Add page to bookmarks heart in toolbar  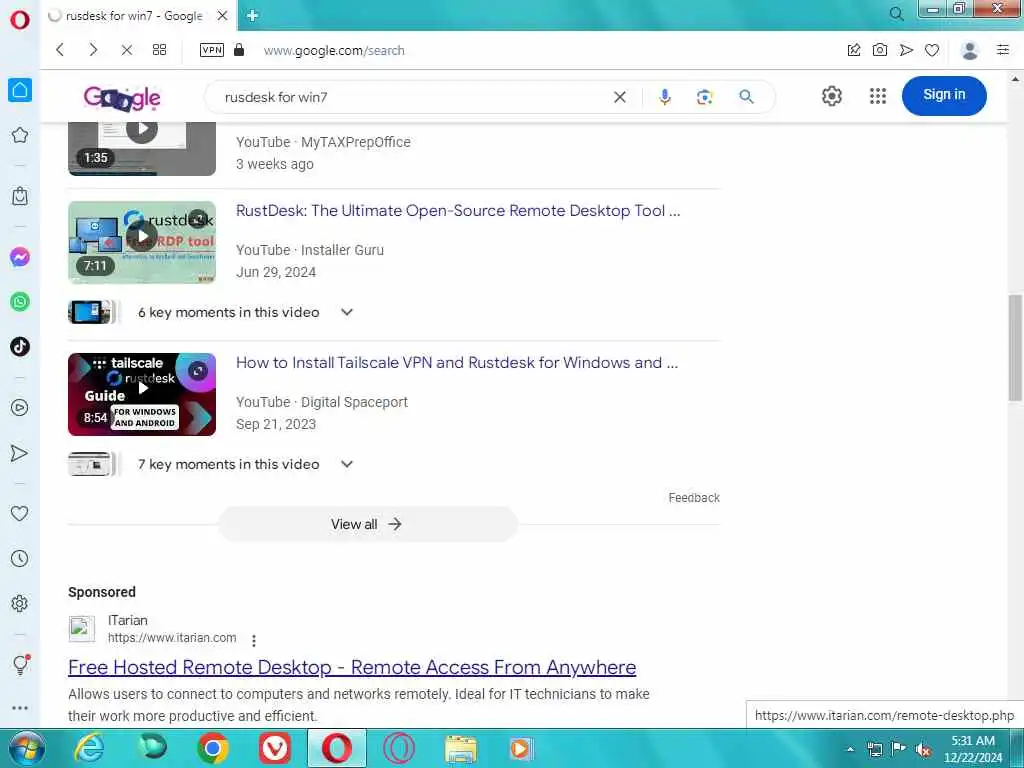(x=932, y=50)
